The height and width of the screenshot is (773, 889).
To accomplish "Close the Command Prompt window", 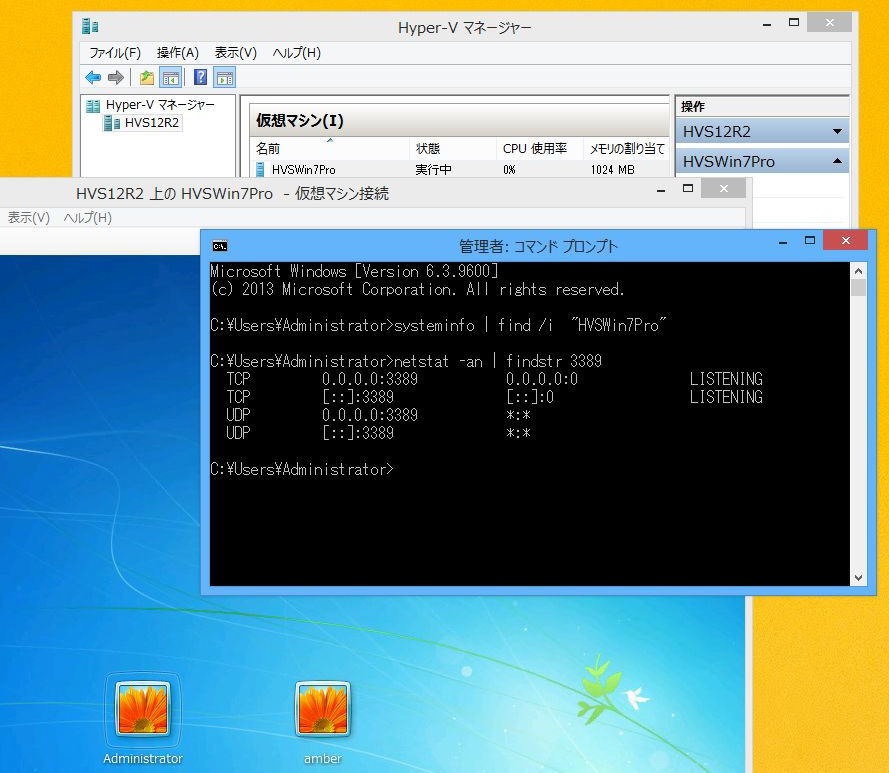I will coord(845,240).
